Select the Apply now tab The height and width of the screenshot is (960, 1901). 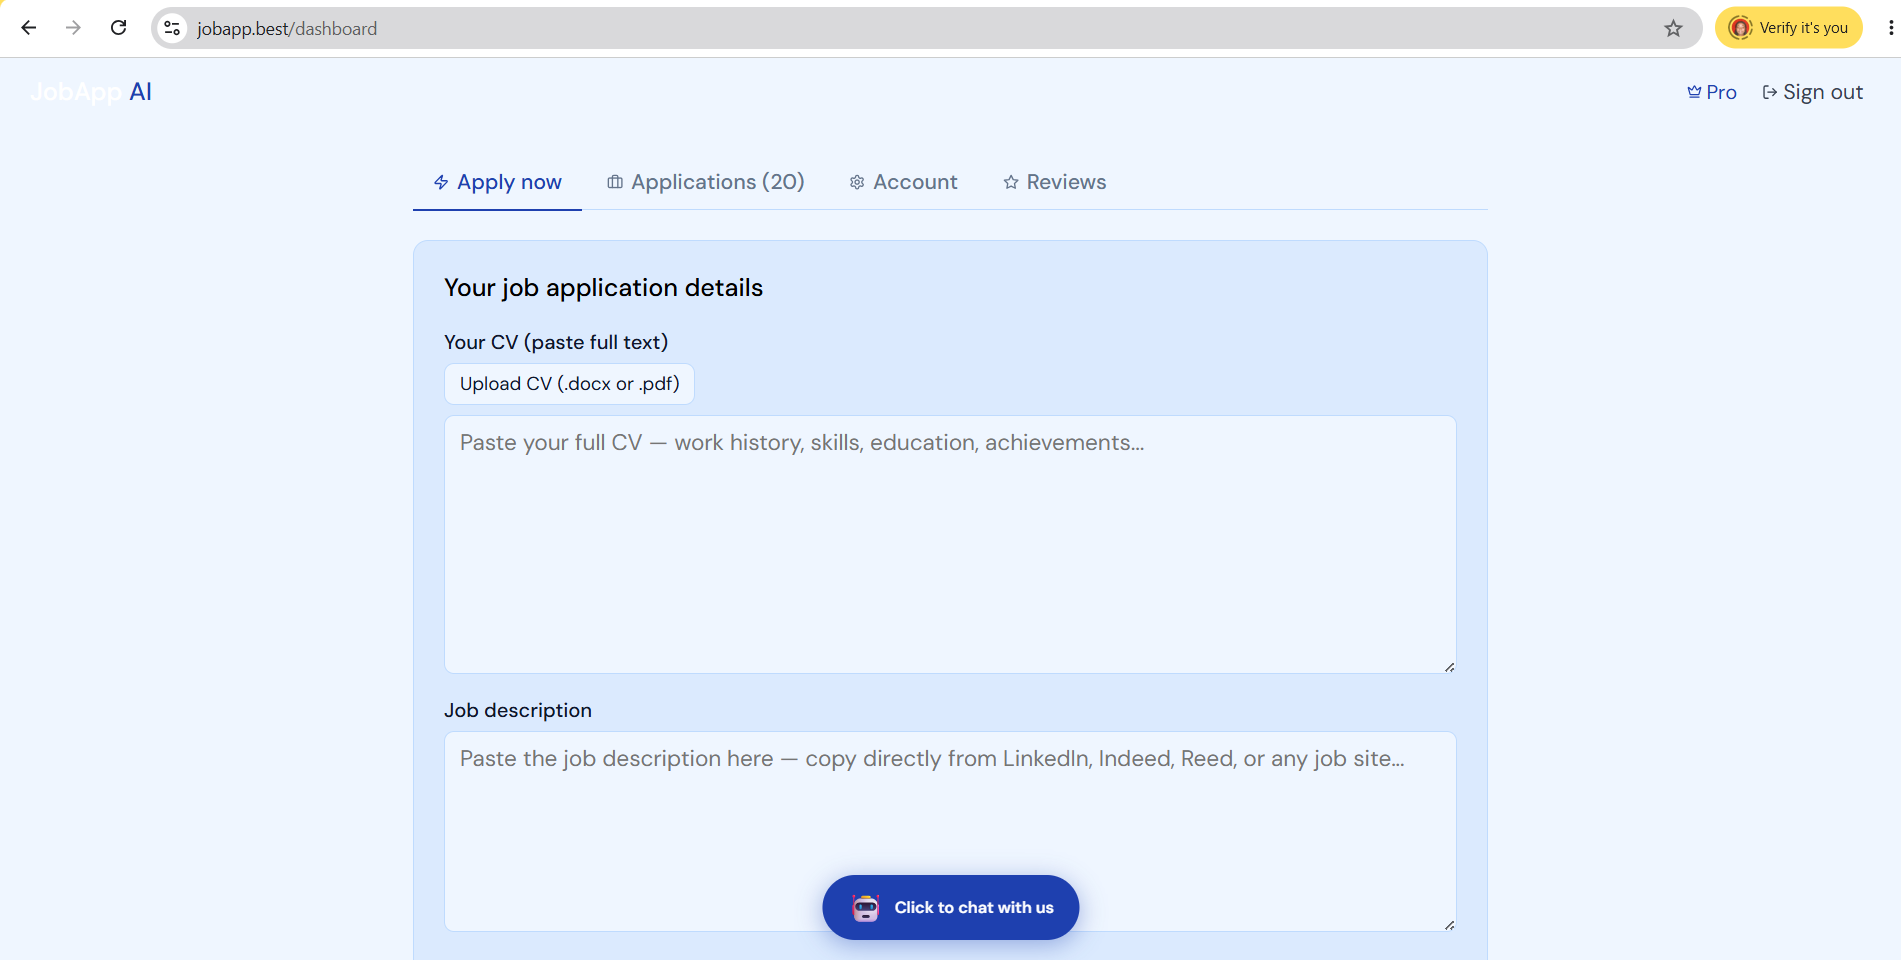497,182
